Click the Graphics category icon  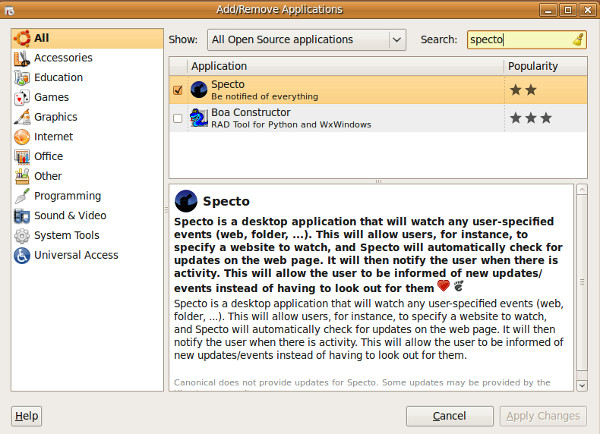(x=22, y=117)
